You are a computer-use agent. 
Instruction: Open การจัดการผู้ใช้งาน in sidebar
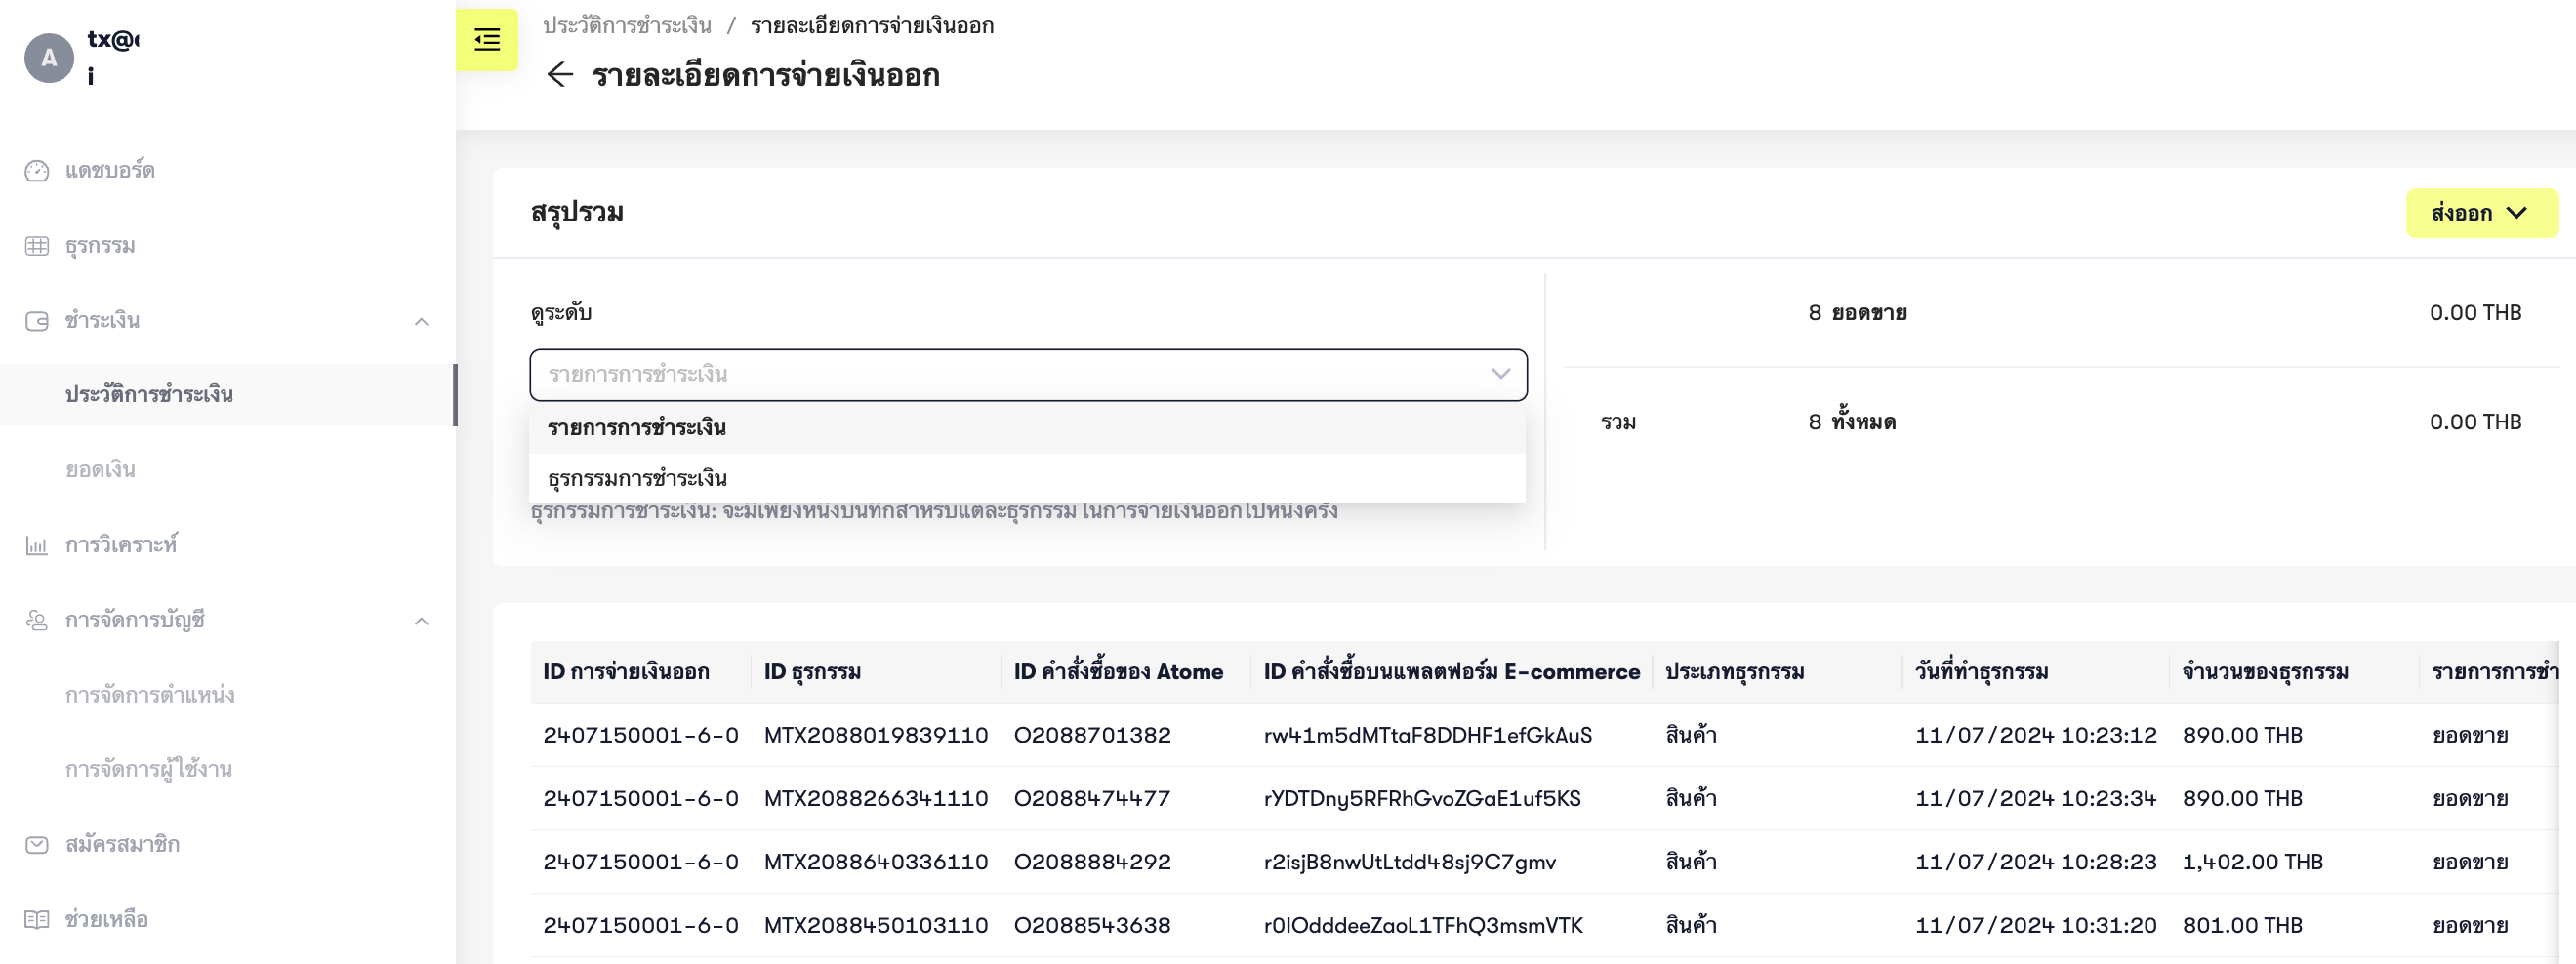tap(148, 770)
